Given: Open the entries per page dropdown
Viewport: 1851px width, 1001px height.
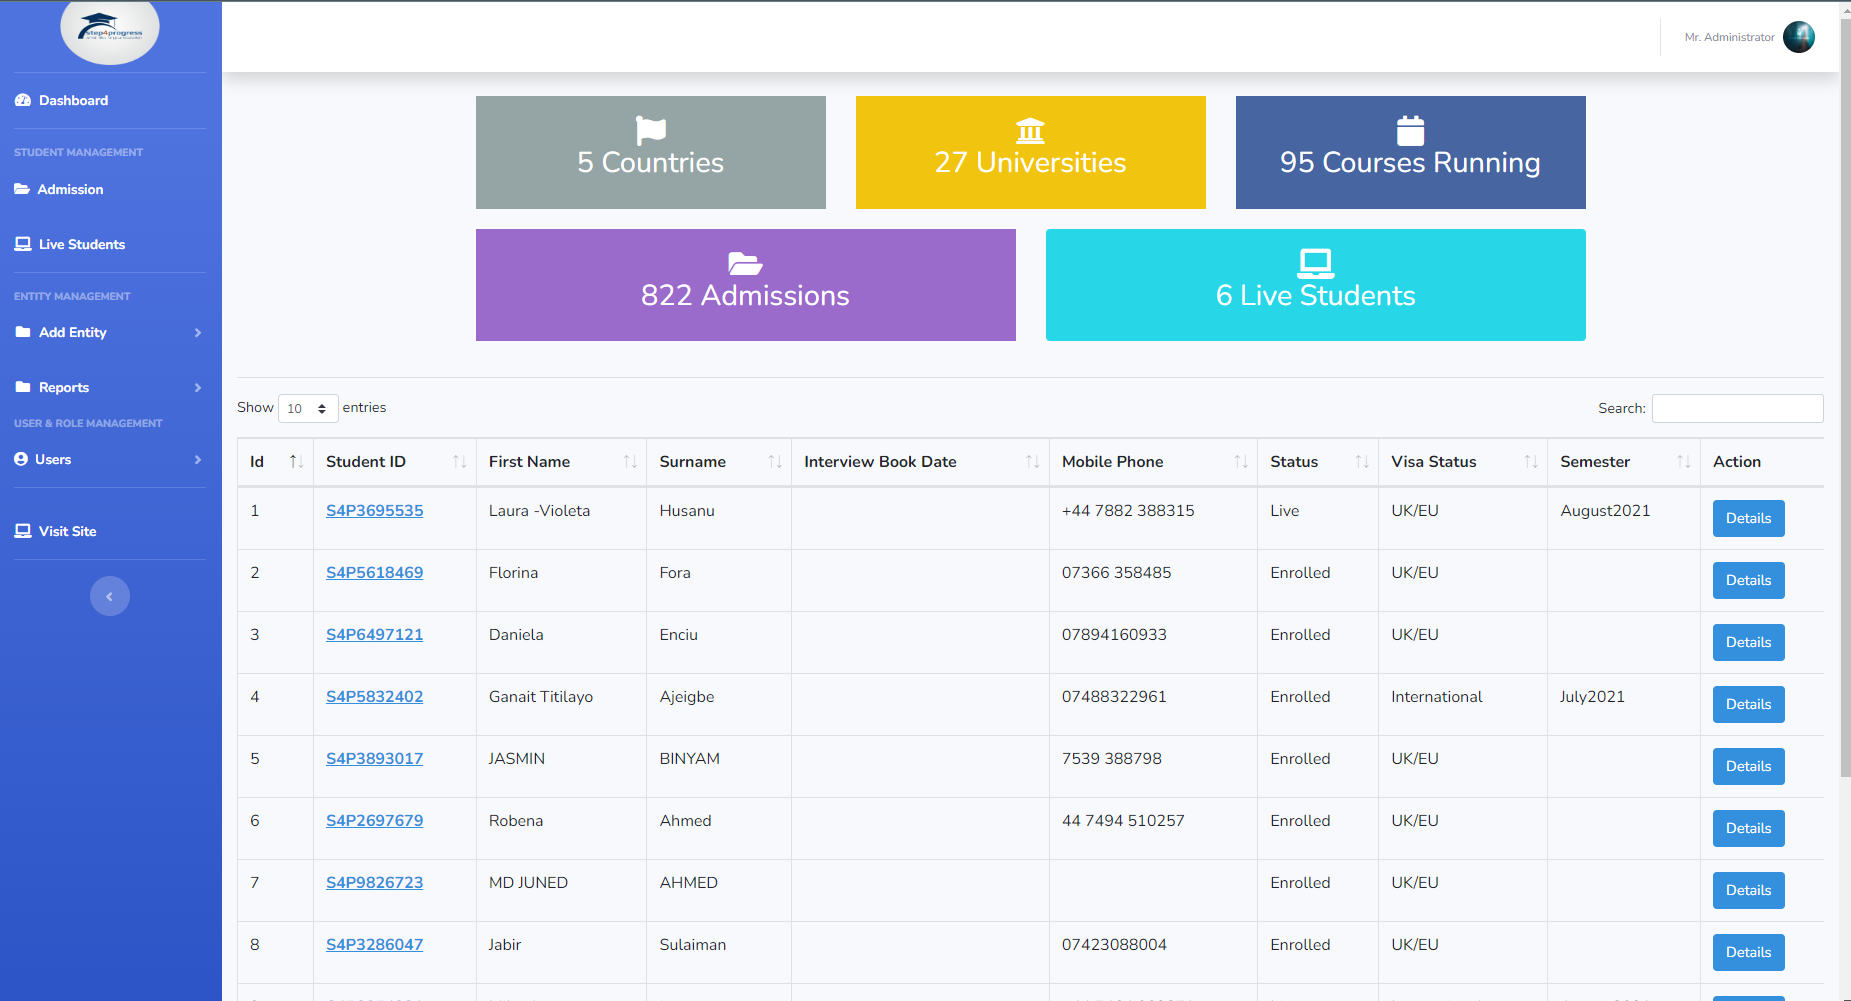Looking at the screenshot, I should (308, 408).
